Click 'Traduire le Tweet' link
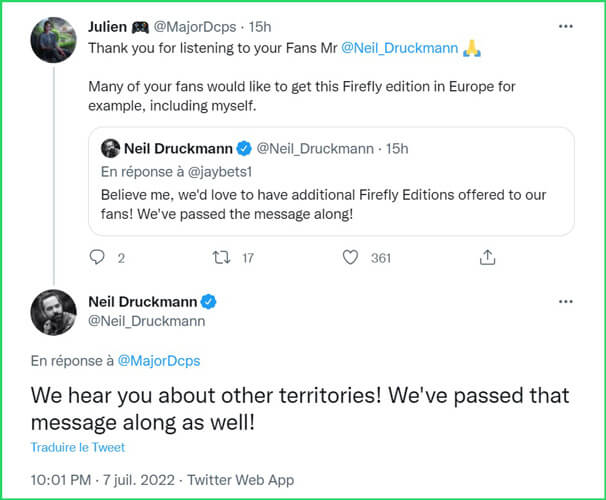606x500 pixels. tap(78, 447)
